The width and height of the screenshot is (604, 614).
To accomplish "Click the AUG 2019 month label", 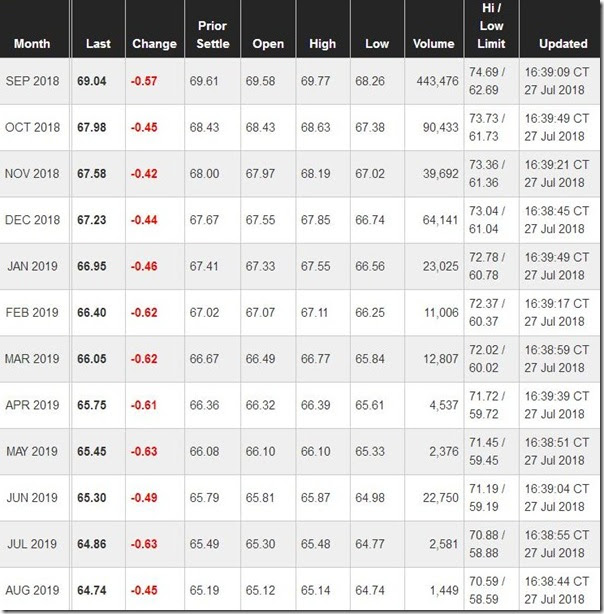I will (x=32, y=590).
